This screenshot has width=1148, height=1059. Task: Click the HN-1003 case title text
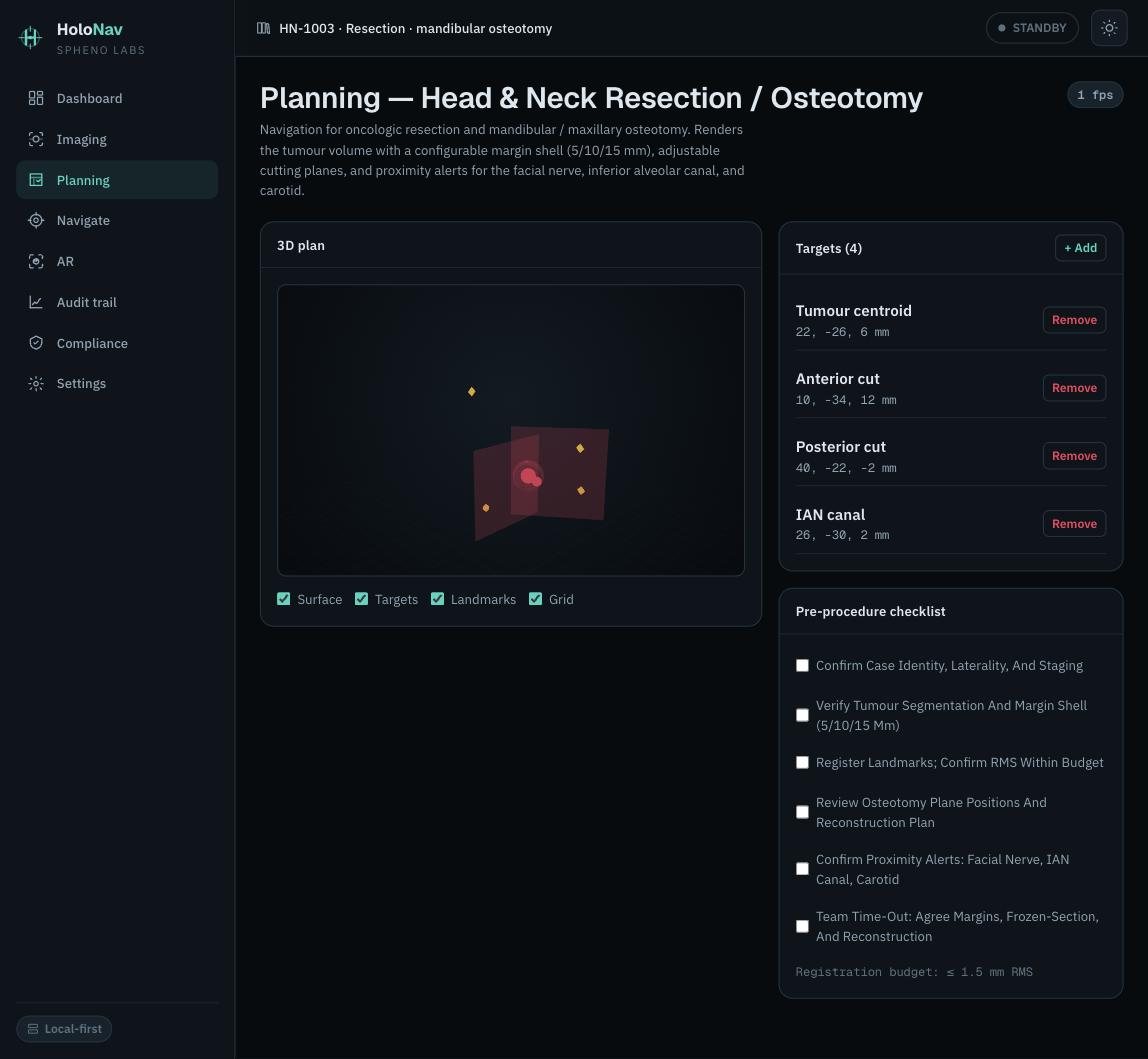415,29
